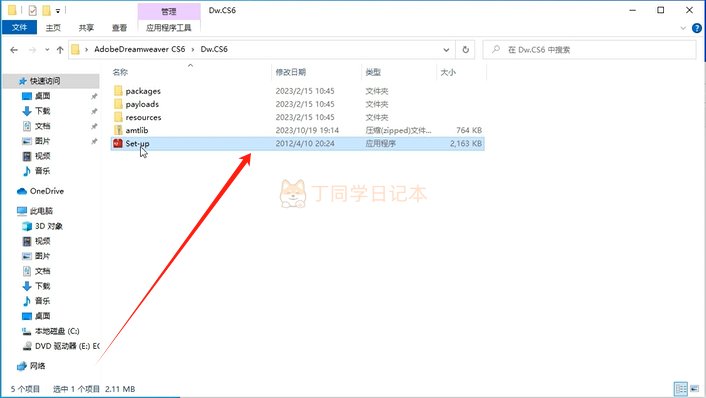Open 本地磁盘 (C:) drive

pyautogui.click(x=57, y=331)
